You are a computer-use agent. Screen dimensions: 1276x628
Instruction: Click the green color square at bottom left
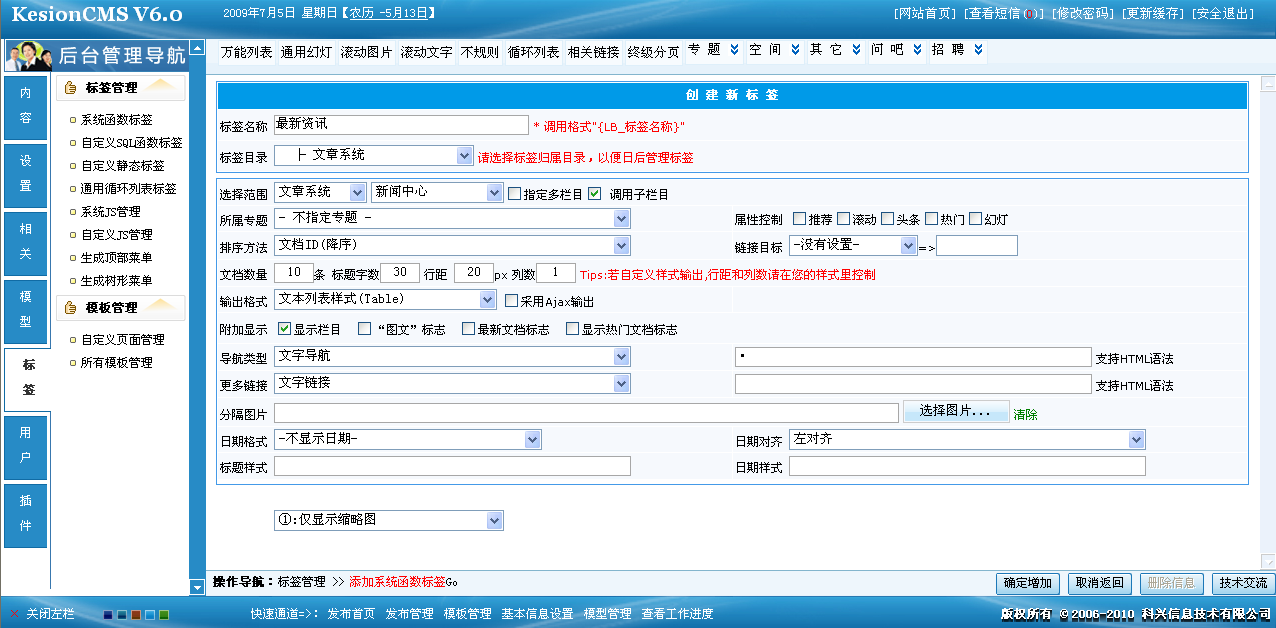coord(163,615)
